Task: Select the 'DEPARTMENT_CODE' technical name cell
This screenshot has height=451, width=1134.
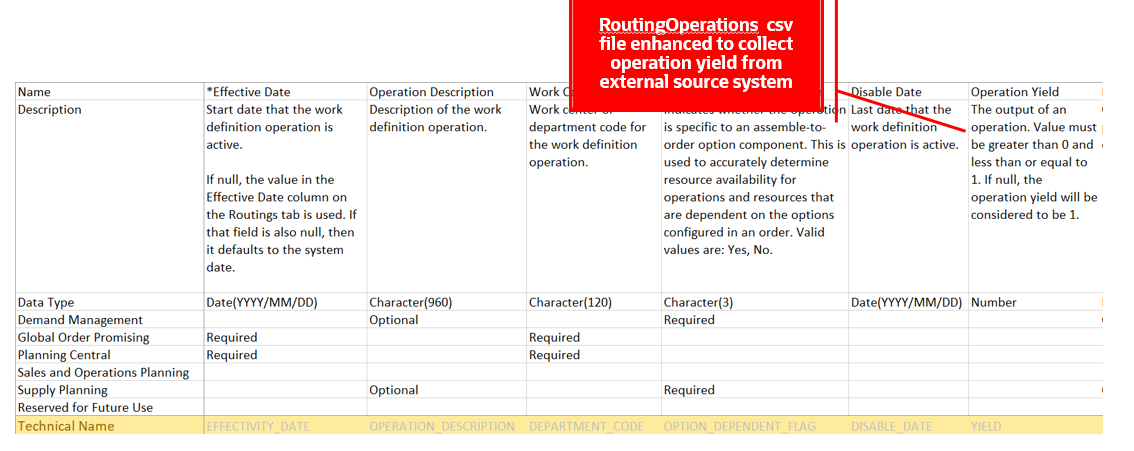Action: [594, 426]
